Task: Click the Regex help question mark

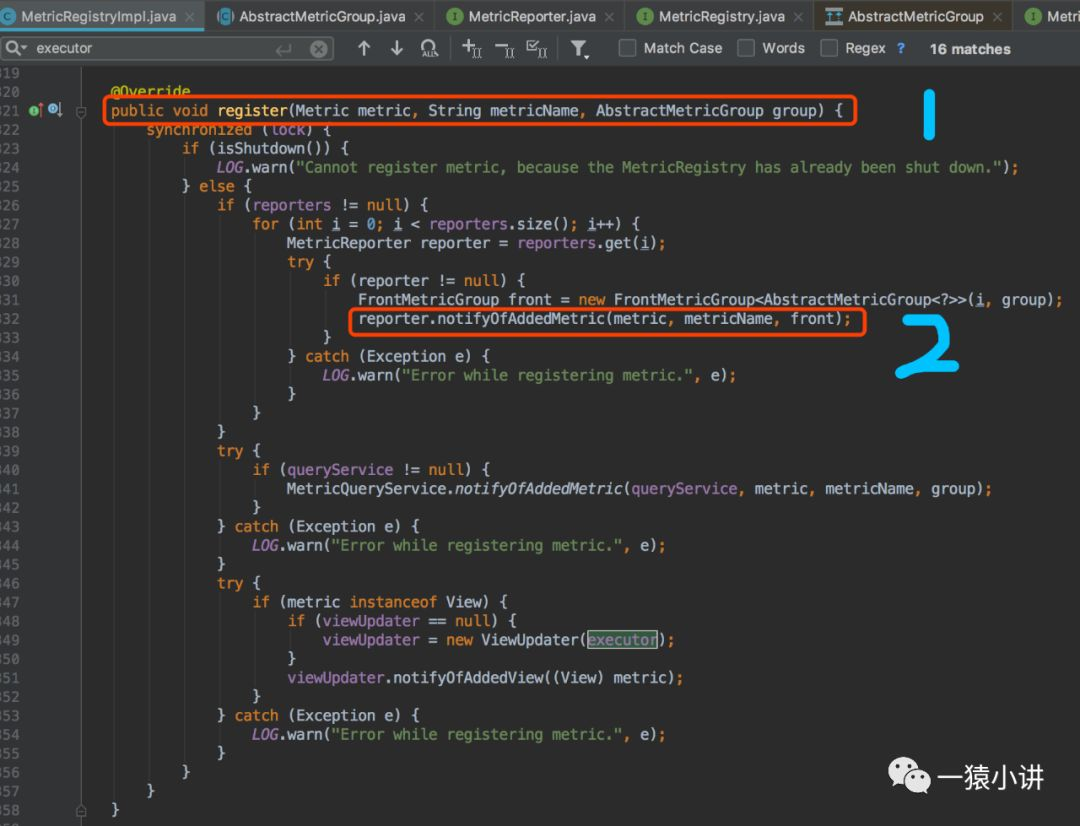Action: point(901,48)
